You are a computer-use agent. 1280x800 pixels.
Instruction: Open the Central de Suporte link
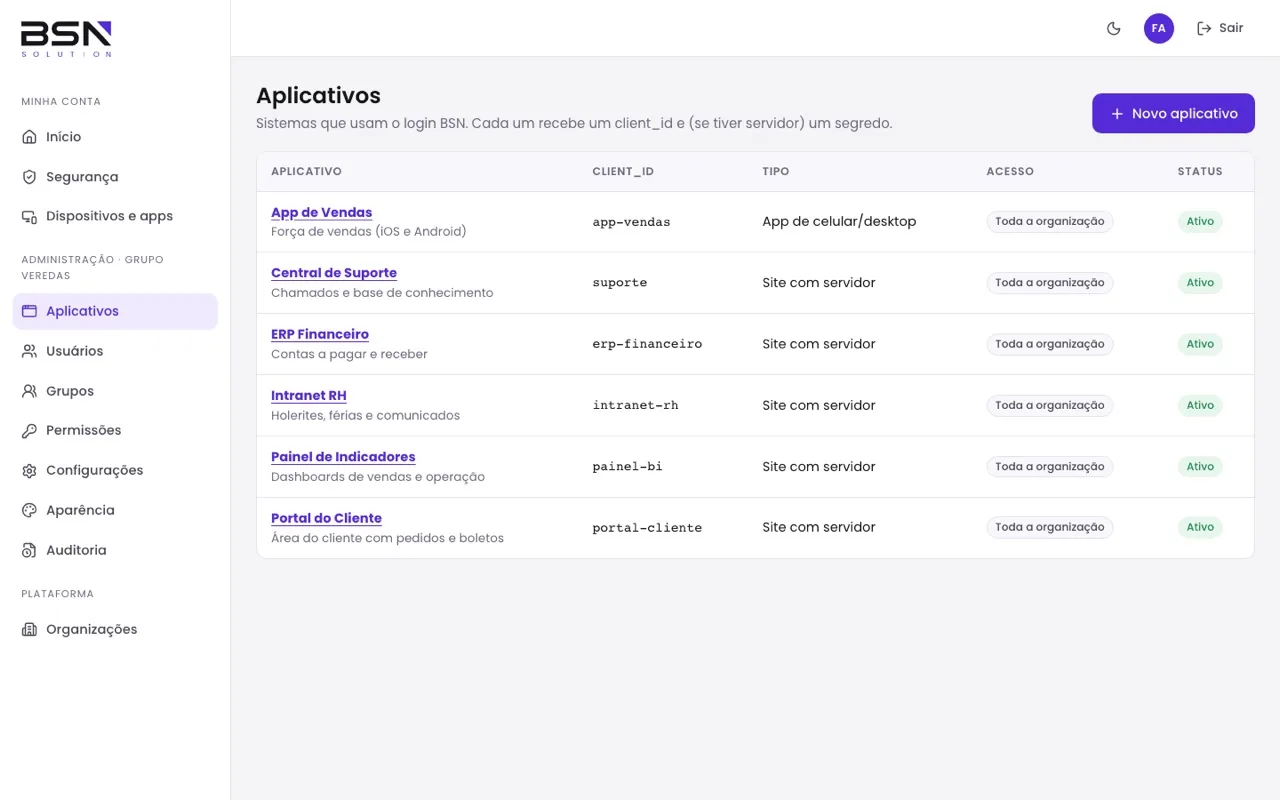pos(334,273)
